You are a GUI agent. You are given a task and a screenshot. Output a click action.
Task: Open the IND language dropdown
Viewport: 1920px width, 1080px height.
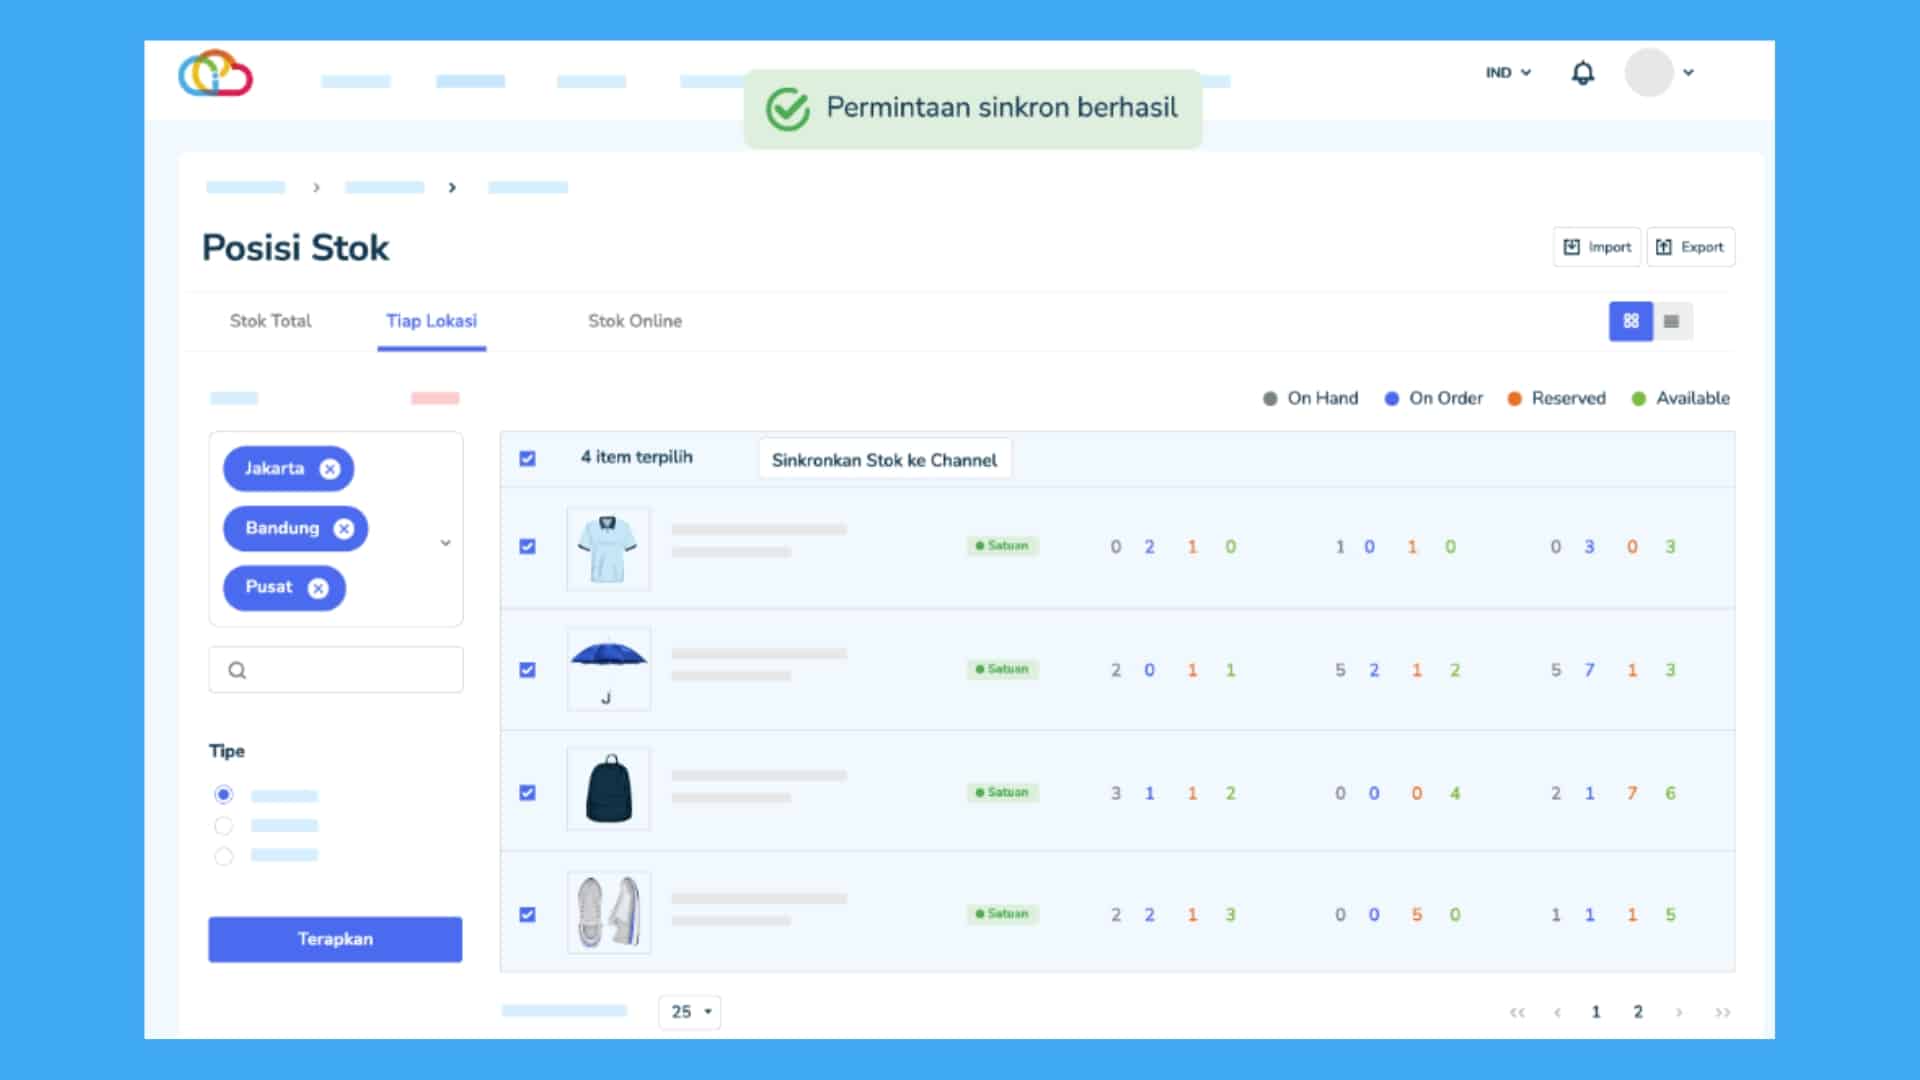tap(1507, 73)
